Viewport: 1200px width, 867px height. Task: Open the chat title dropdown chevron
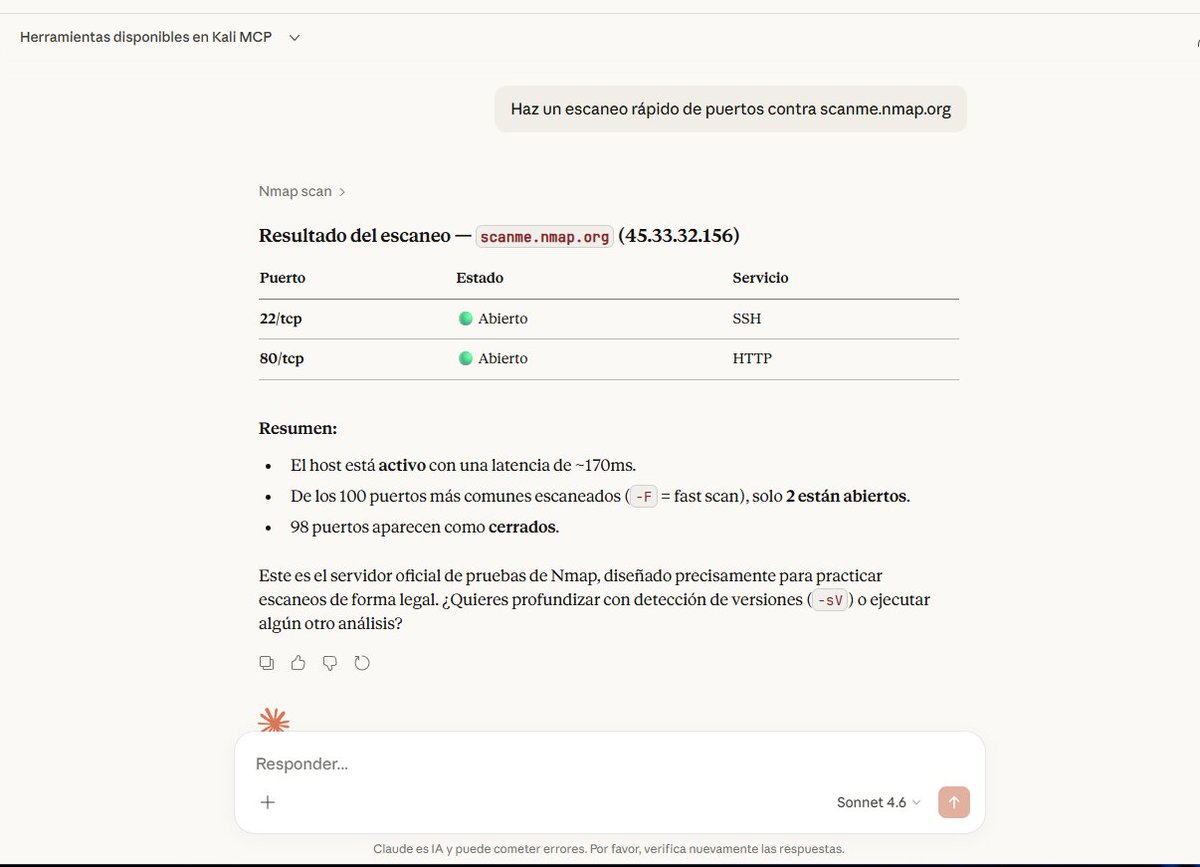[294, 38]
